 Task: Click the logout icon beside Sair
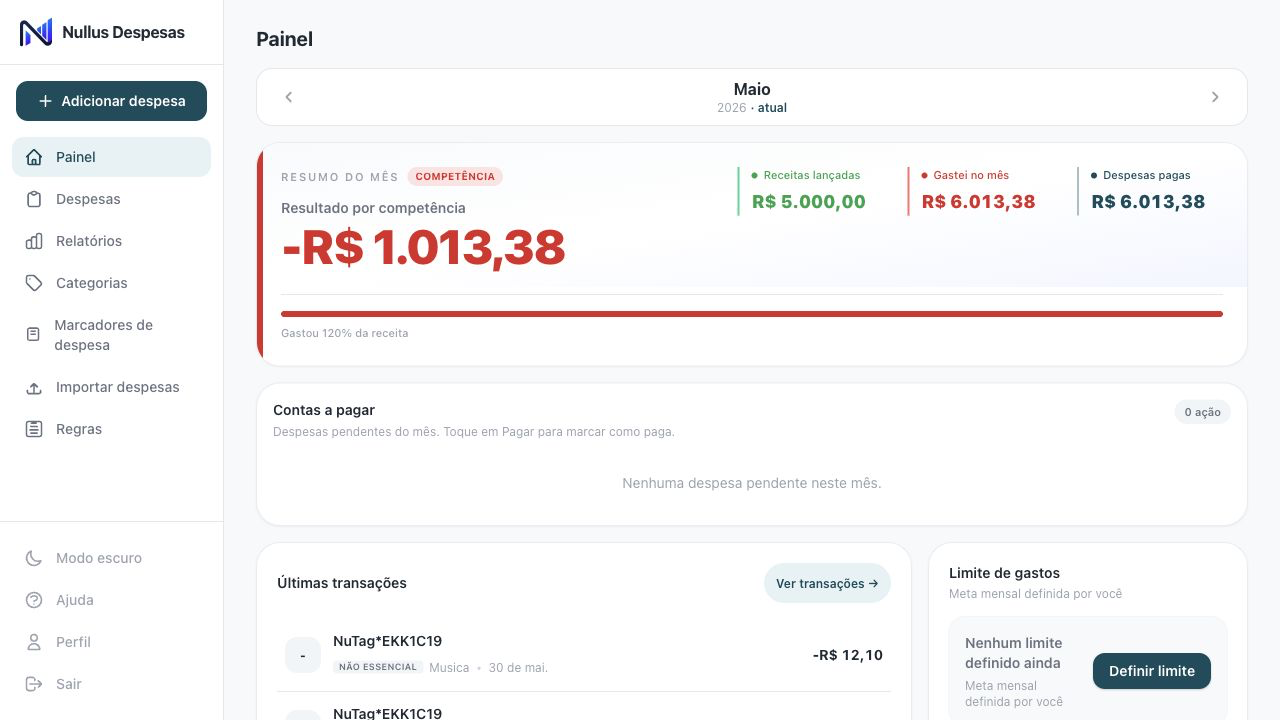34,684
